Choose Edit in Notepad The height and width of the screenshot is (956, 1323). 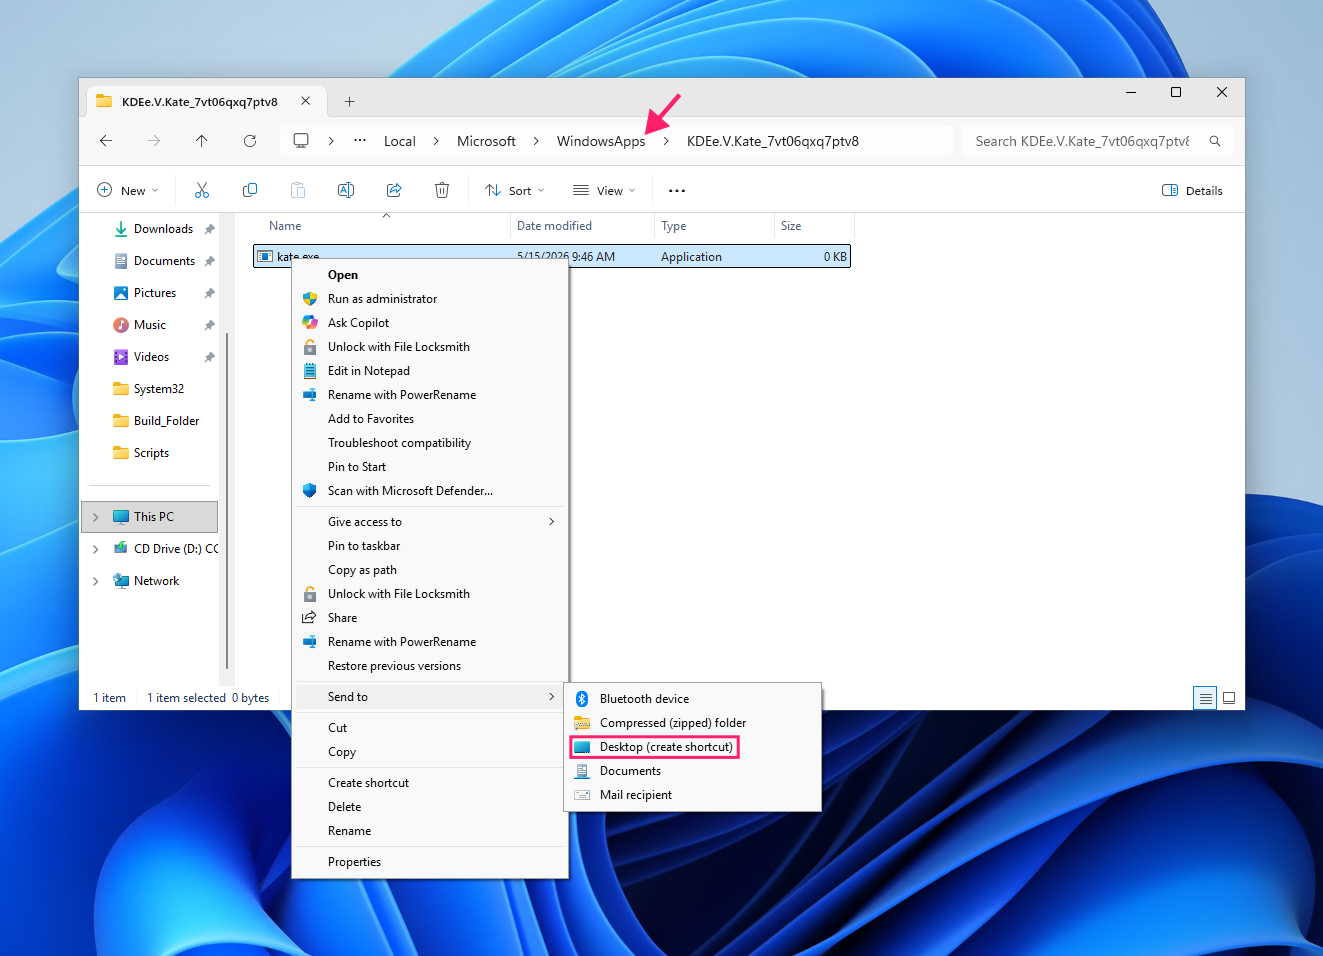[430, 371]
